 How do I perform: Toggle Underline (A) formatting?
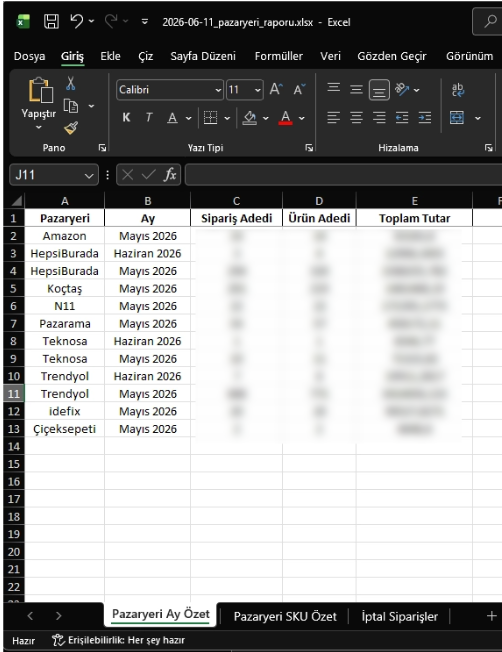point(172,118)
